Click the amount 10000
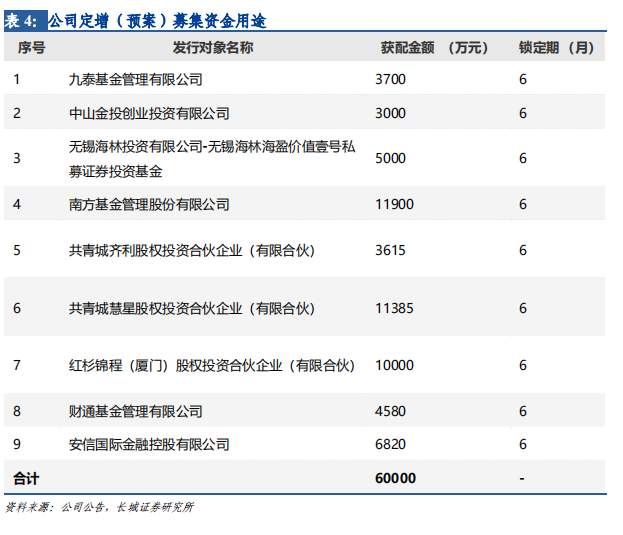Image resolution: width=623 pixels, height=535 pixels. [394, 365]
